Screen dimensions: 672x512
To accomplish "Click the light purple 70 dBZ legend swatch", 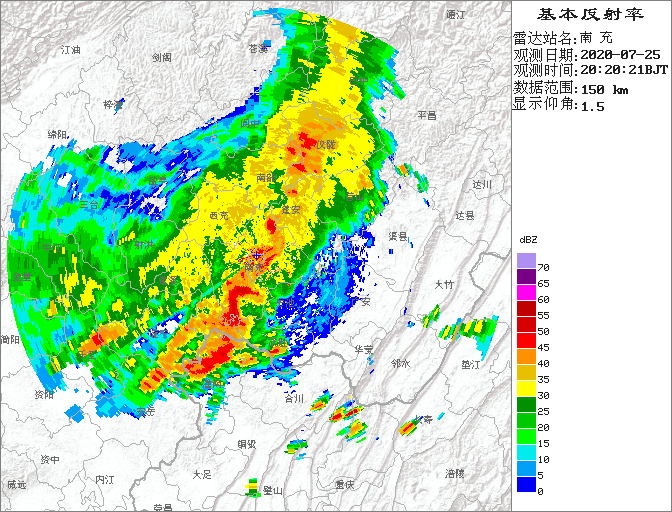I will [525, 261].
